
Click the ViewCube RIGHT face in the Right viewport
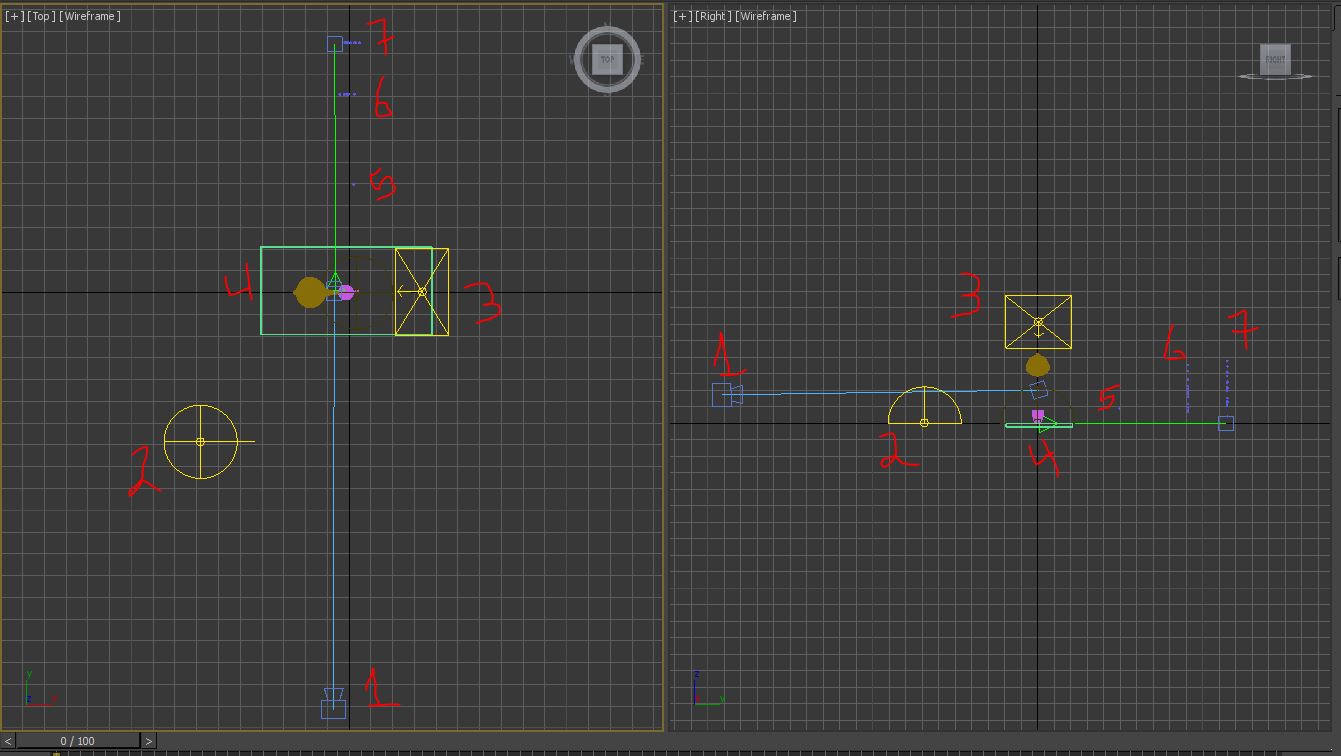tap(1274, 60)
